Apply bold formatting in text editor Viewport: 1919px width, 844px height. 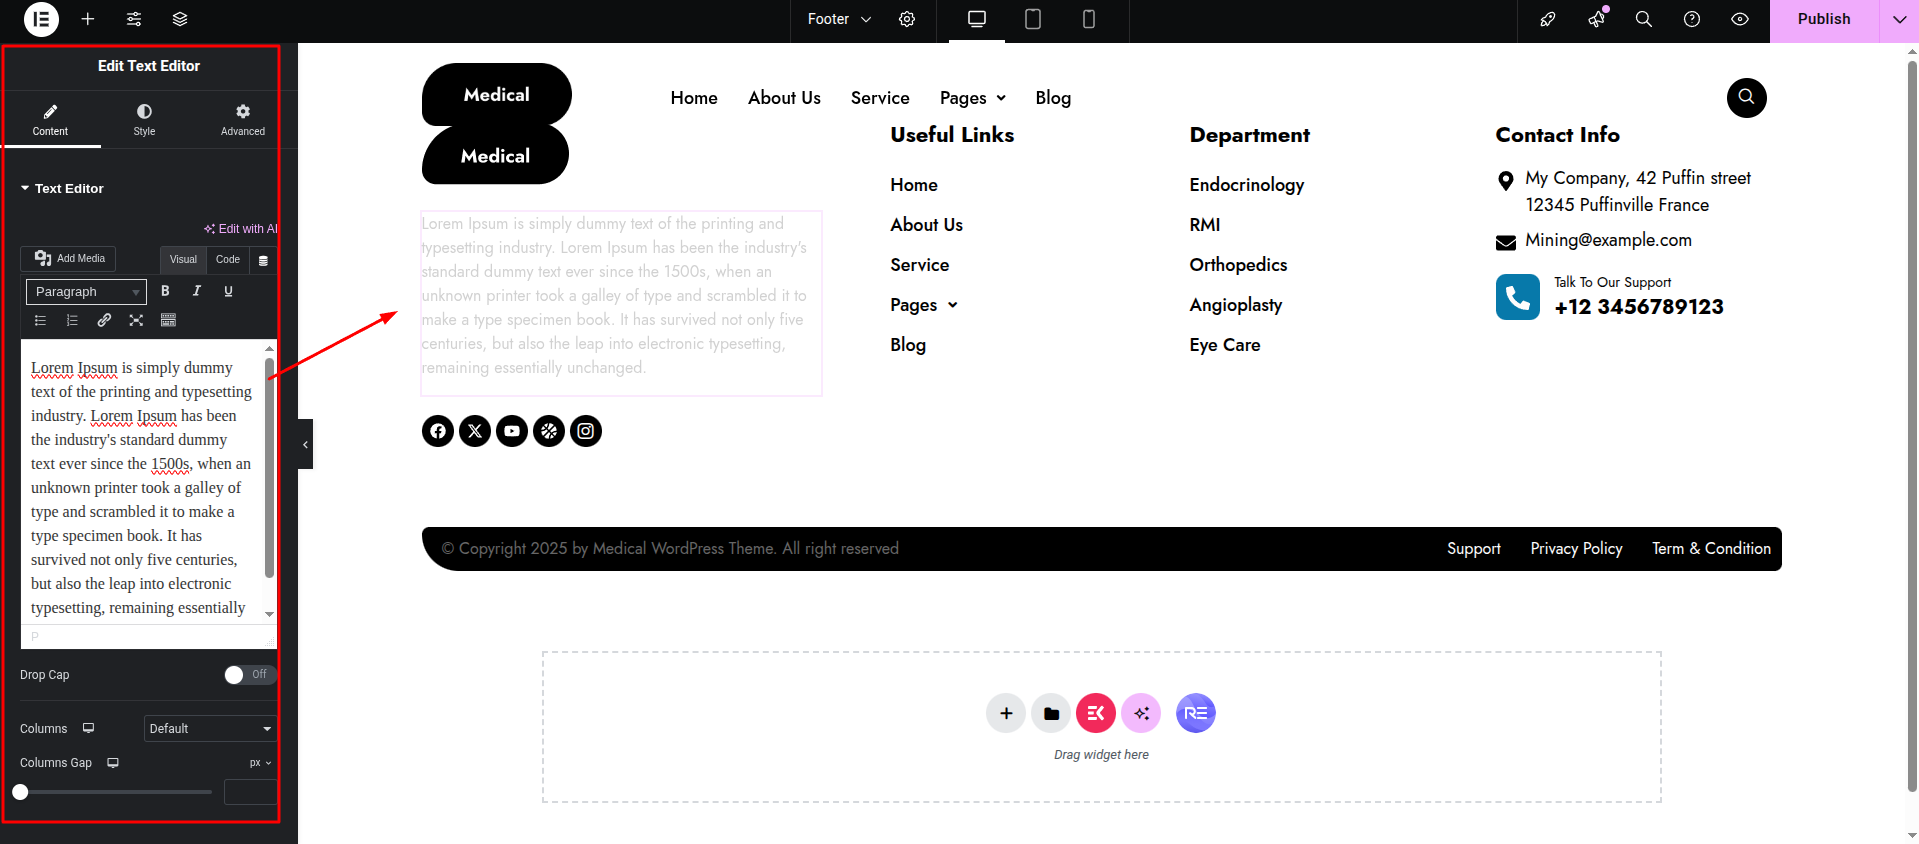(x=165, y=291)
